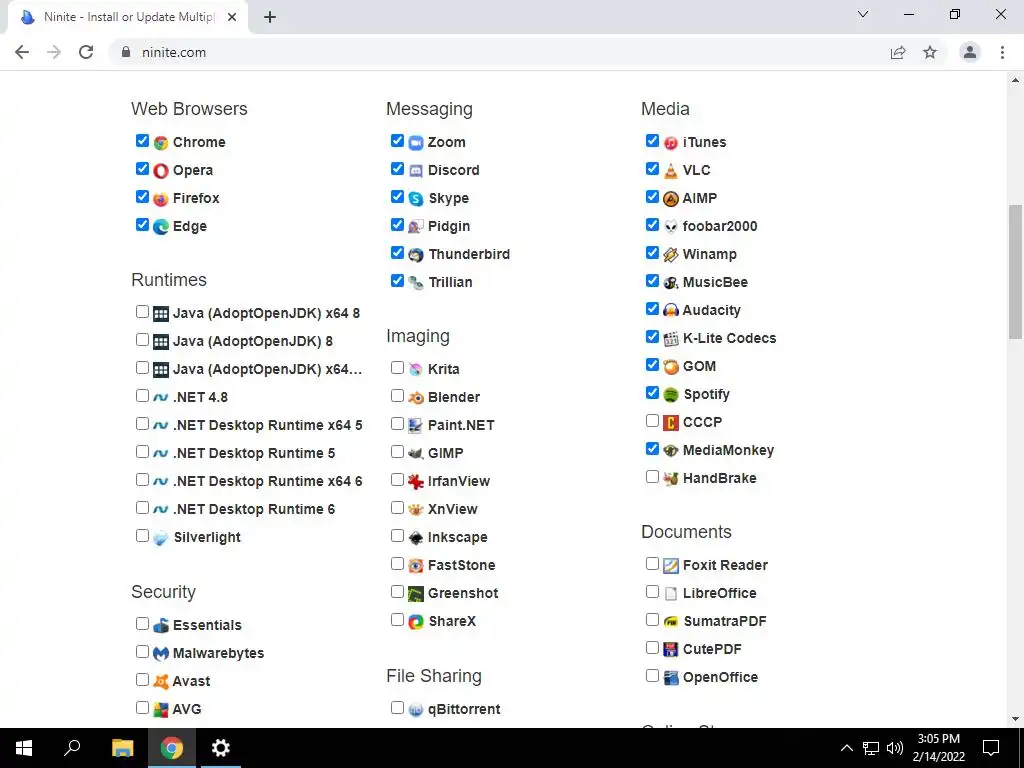Check the GIMP checkbox
Image resolution: width=1024 pixels, height=768 pixels.
click(x=397, y=452)
